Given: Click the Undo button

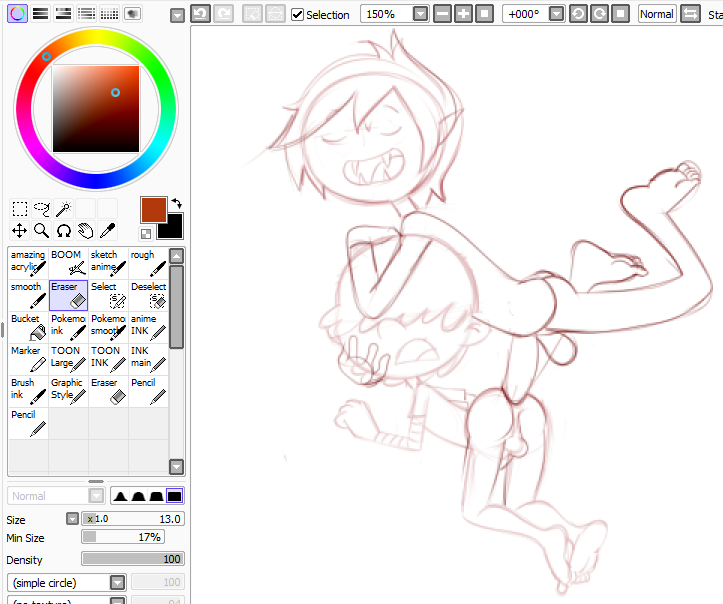Looking at the screenshot, I should (200, 14).
